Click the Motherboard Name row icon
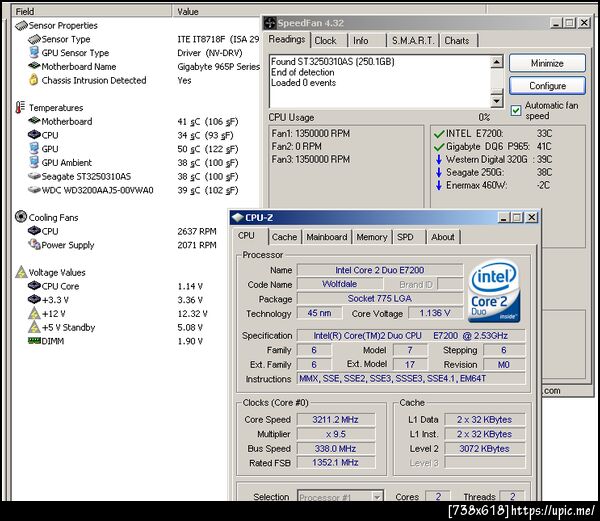Image resolution: width=600 pixels, height=521 pixels. tap(34, 66)
